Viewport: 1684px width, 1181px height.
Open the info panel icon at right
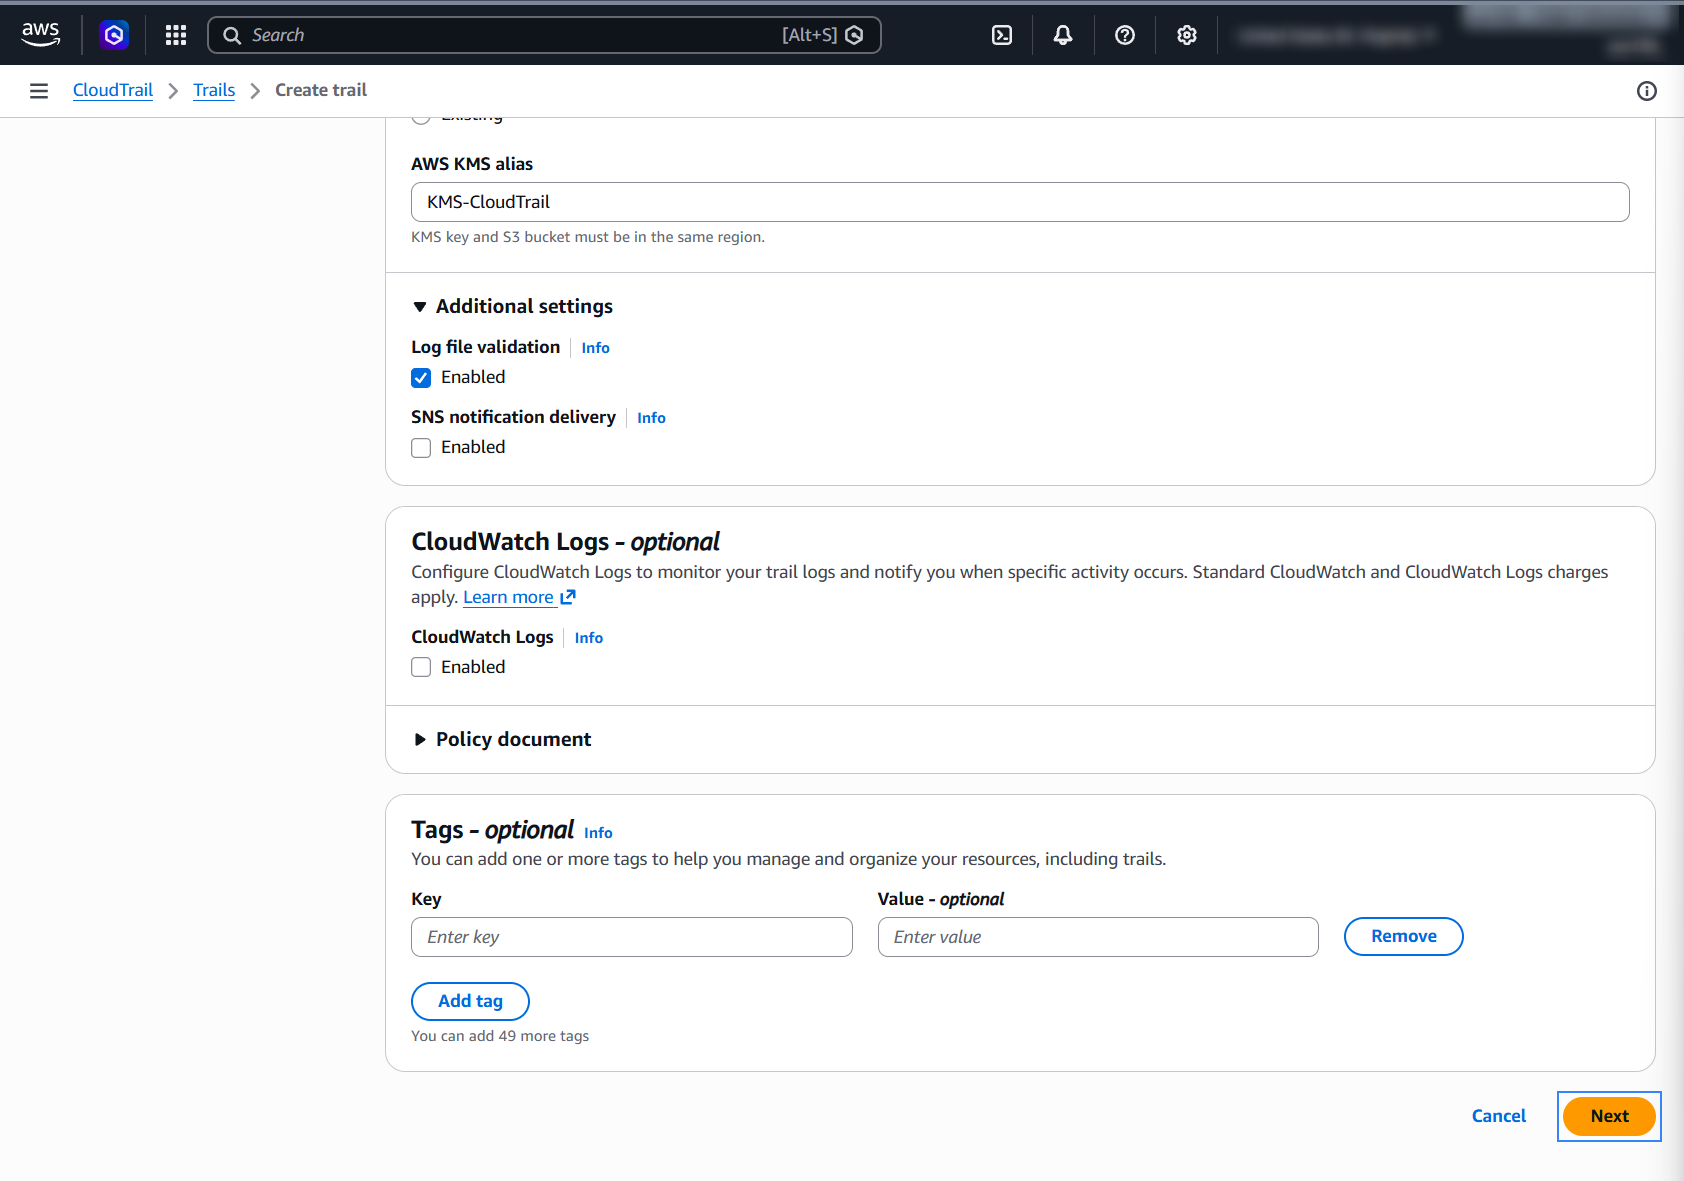[1647, 91]
